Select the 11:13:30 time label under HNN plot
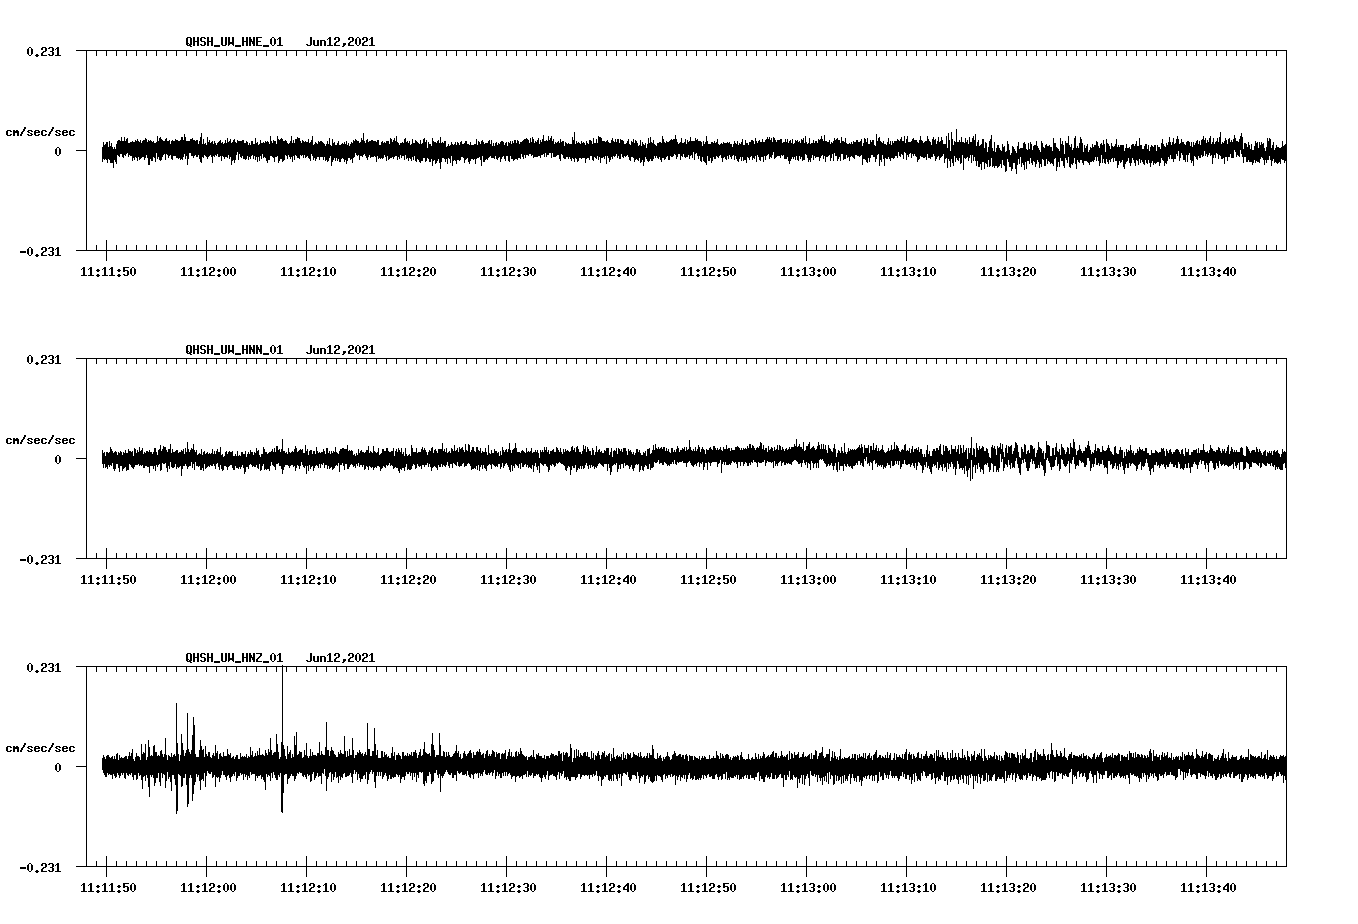1358x924 pixels. pyautogui.click(x=1108, y=580)
